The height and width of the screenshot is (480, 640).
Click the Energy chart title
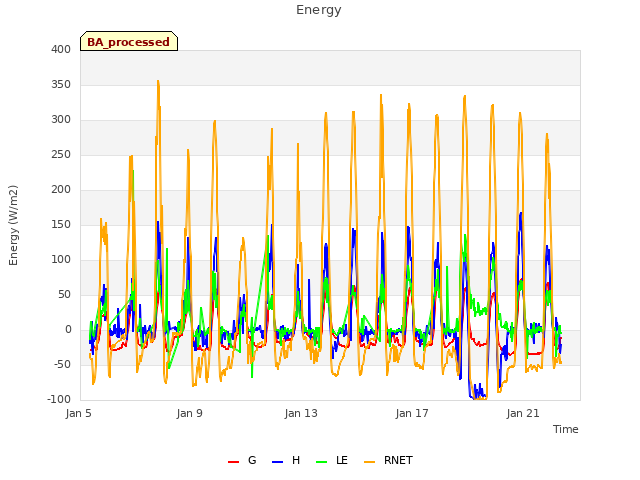click(319, 10)
